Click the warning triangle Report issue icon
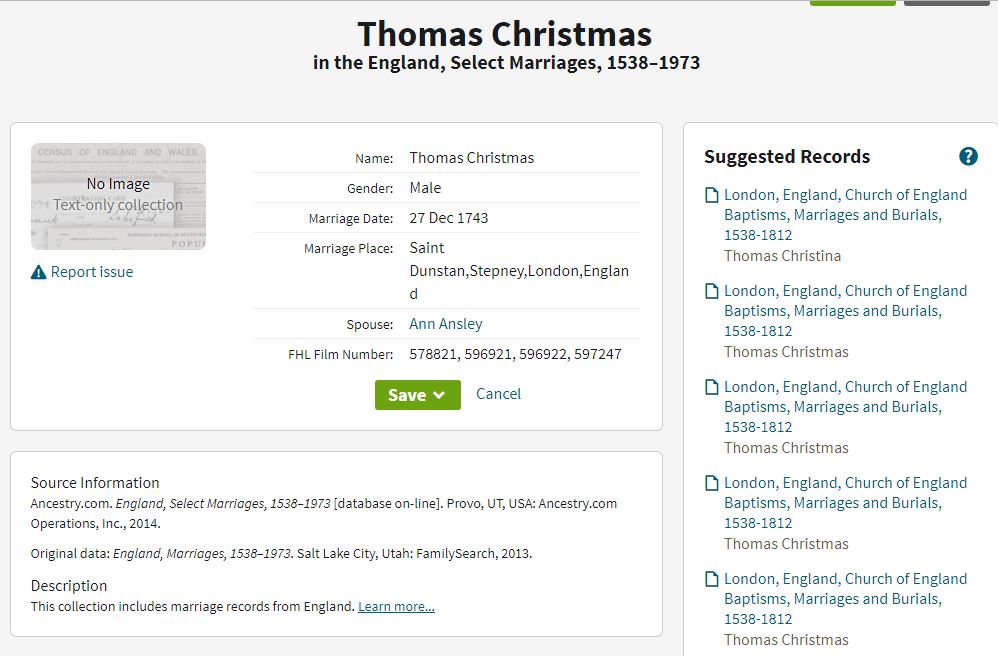This screenshot has height=656, width=998. coord(38,272)
